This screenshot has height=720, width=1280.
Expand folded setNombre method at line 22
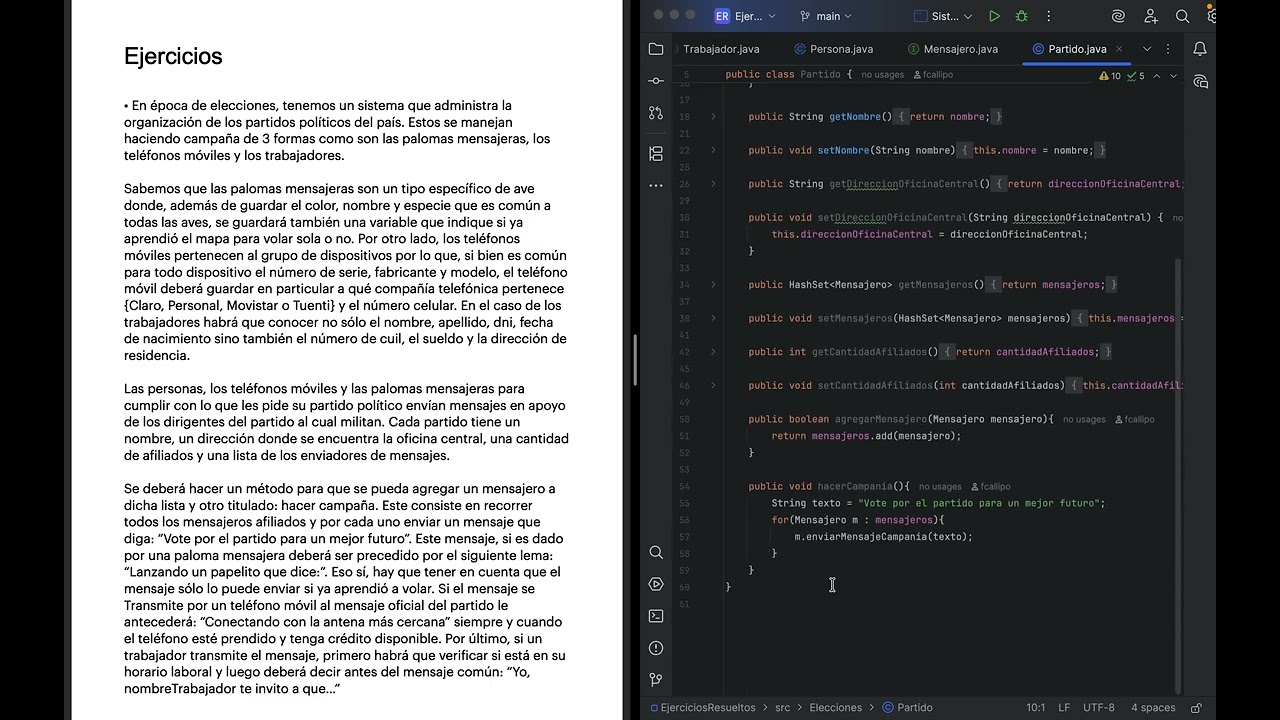pos(713,150)
